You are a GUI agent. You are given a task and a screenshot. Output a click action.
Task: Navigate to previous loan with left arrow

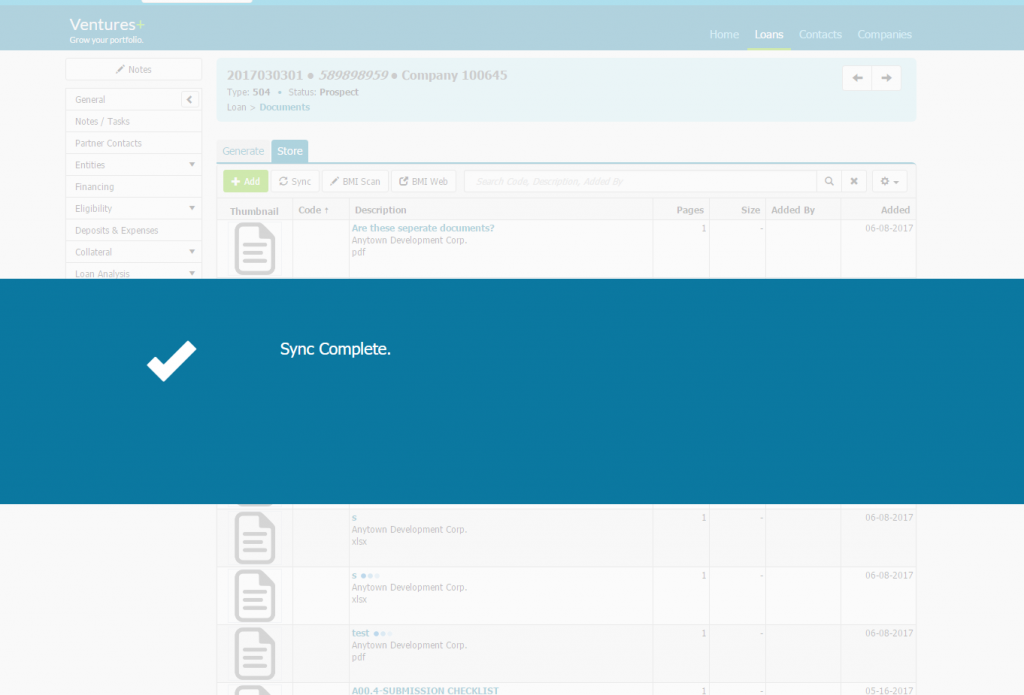[857, 78]
